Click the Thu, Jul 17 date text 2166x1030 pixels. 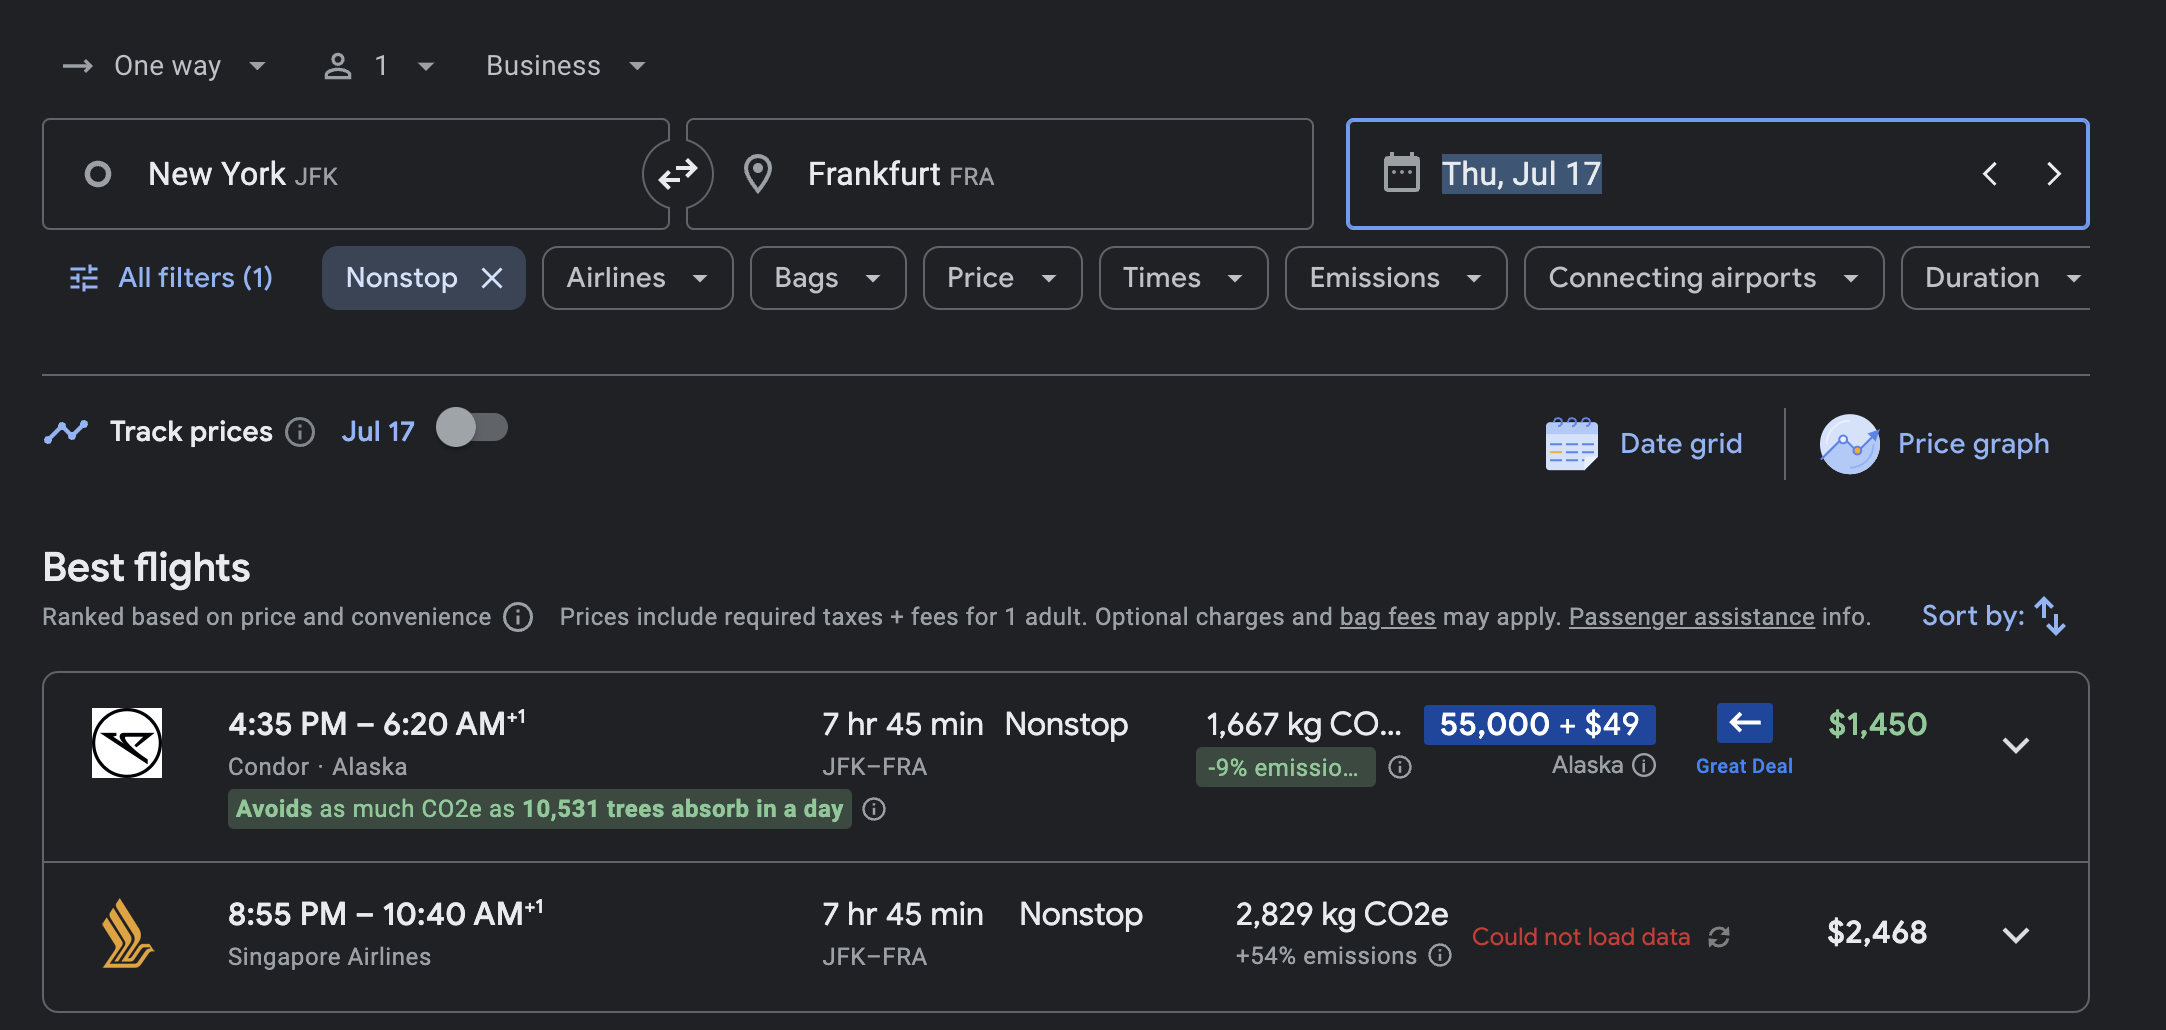pyautogui.click(x=1521, y=174)
